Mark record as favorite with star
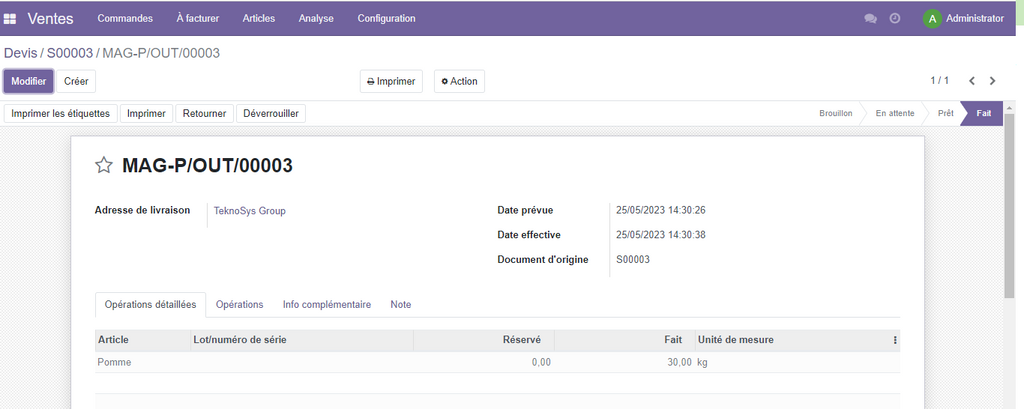The width and height of the screenshot is (1024, 409). pos(103,166)
